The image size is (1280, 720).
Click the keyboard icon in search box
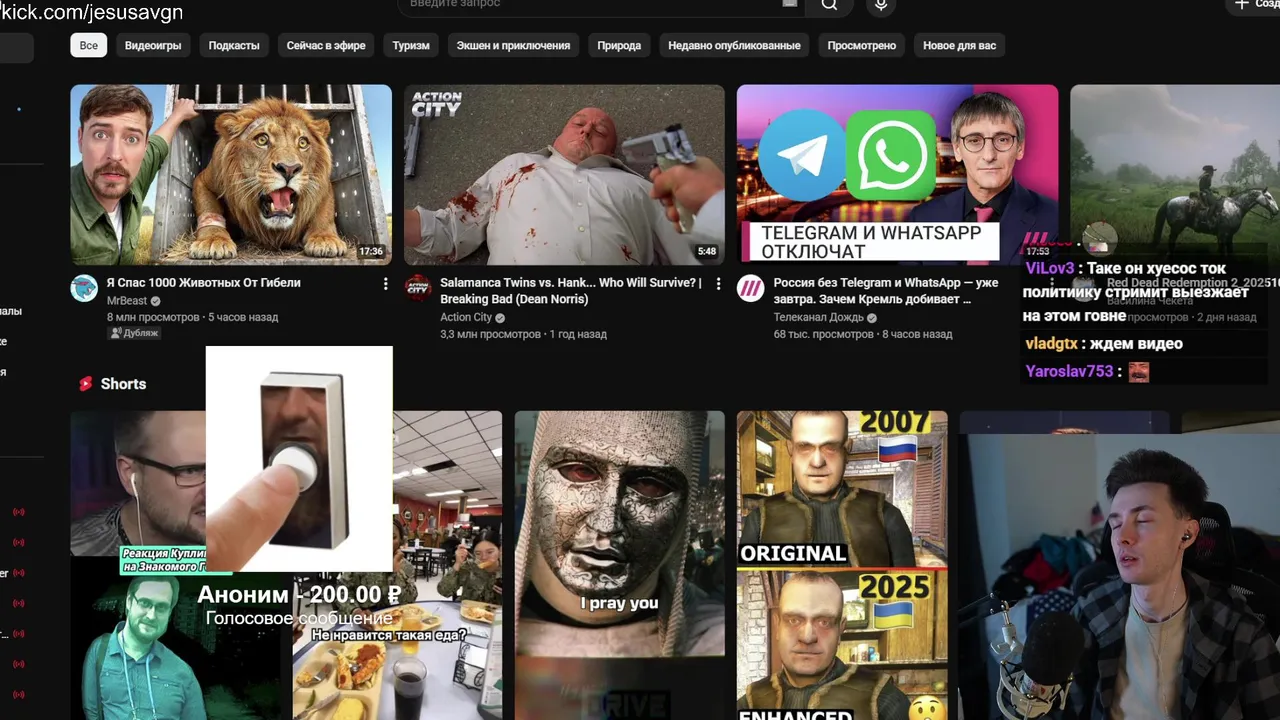pos(790,4)
